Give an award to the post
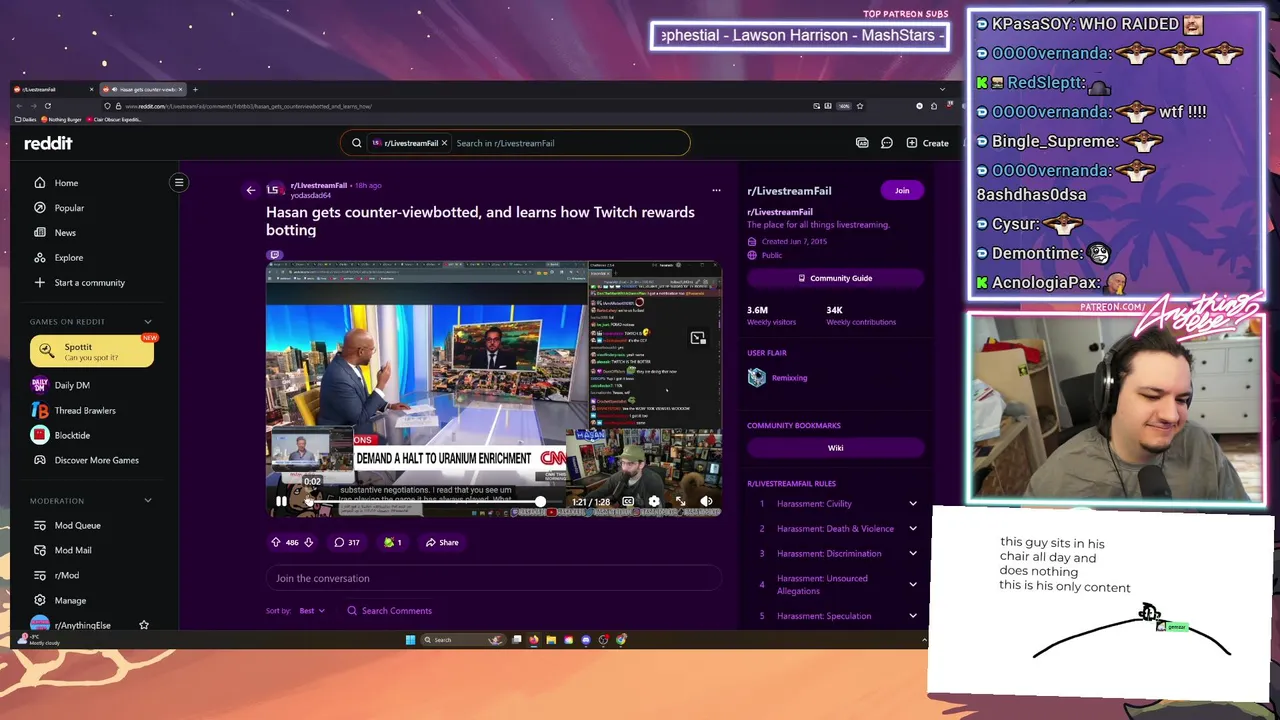This screenshot has width=1280, height=720. coord(392,542)
